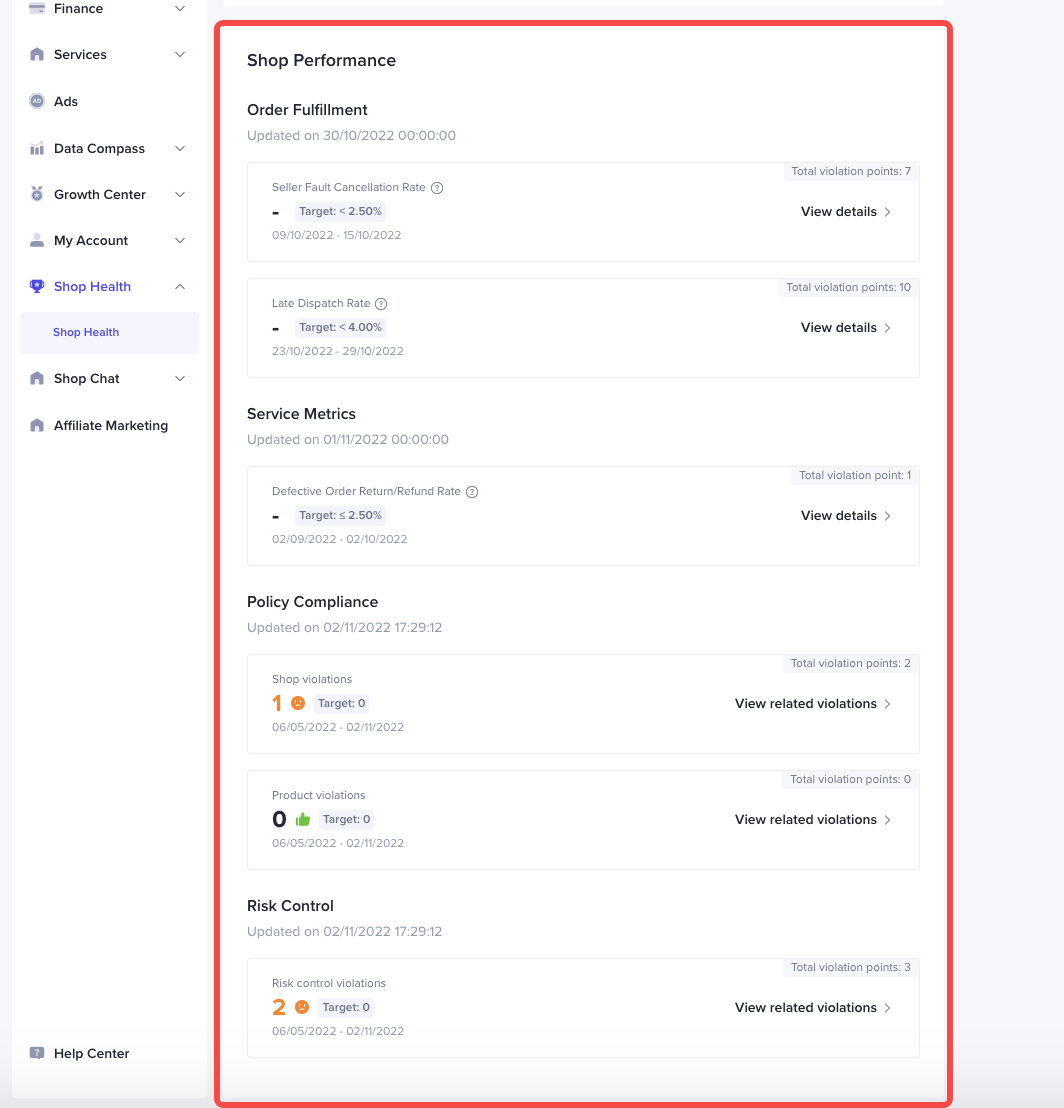Select the Shop Health submenu item
Viewport: 1064px width, 1108px height.
click(x=86, y=332)
